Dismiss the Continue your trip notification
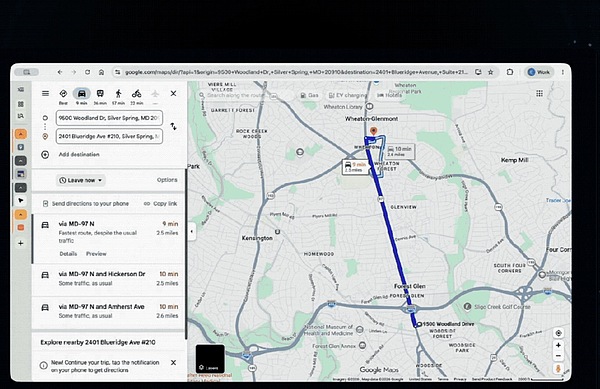600x389 pixels. click(173, 363)
